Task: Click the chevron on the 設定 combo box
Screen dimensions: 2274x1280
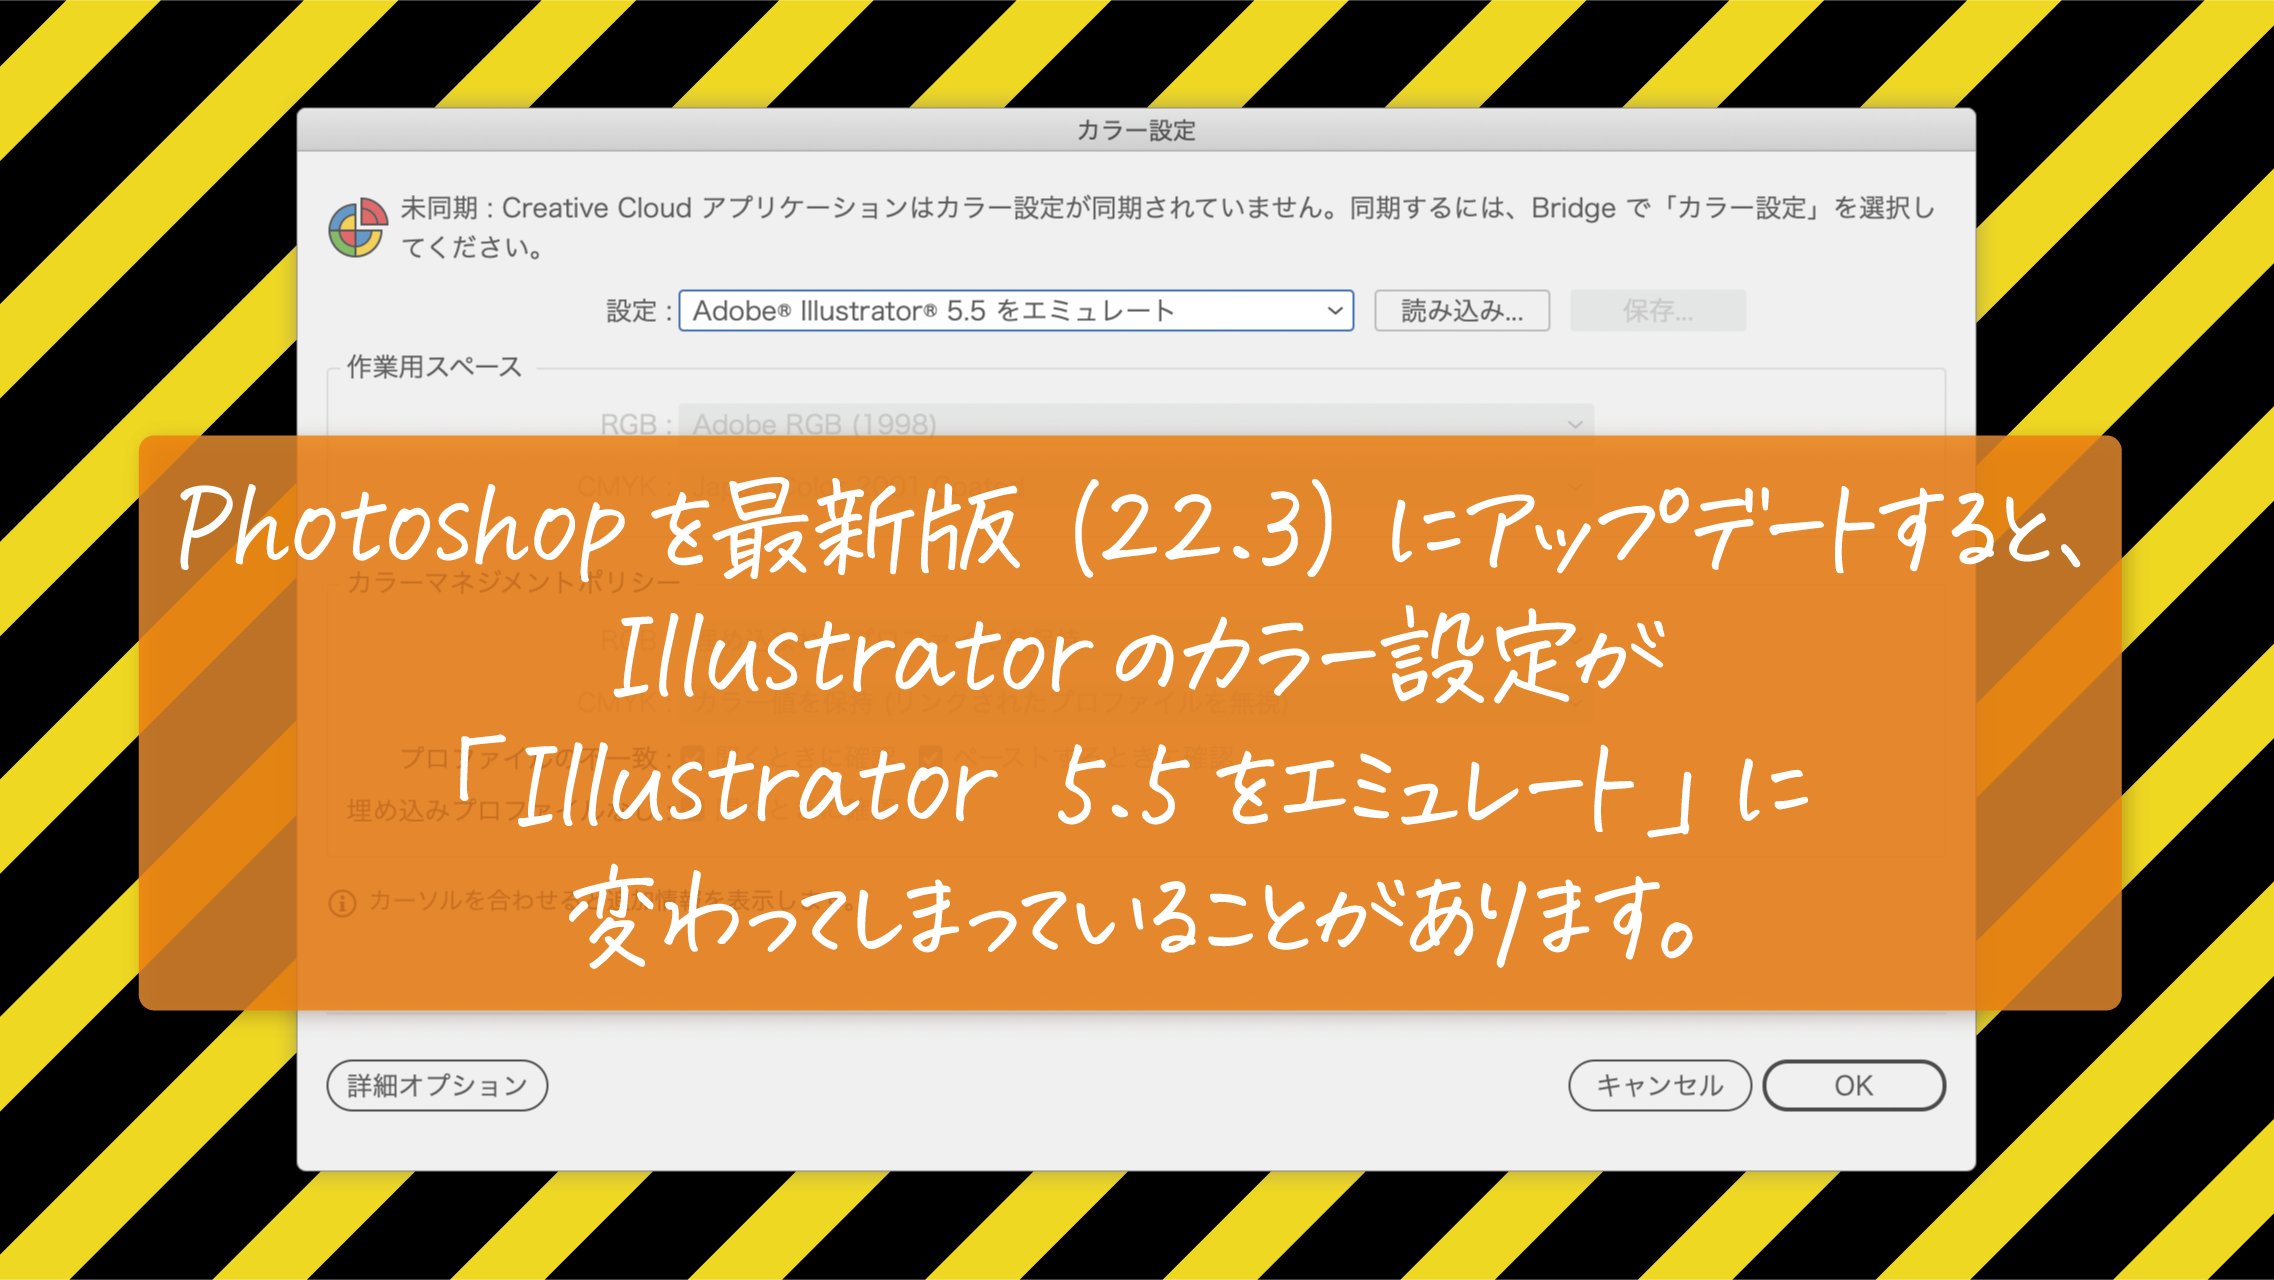Action: [1337, 310]
